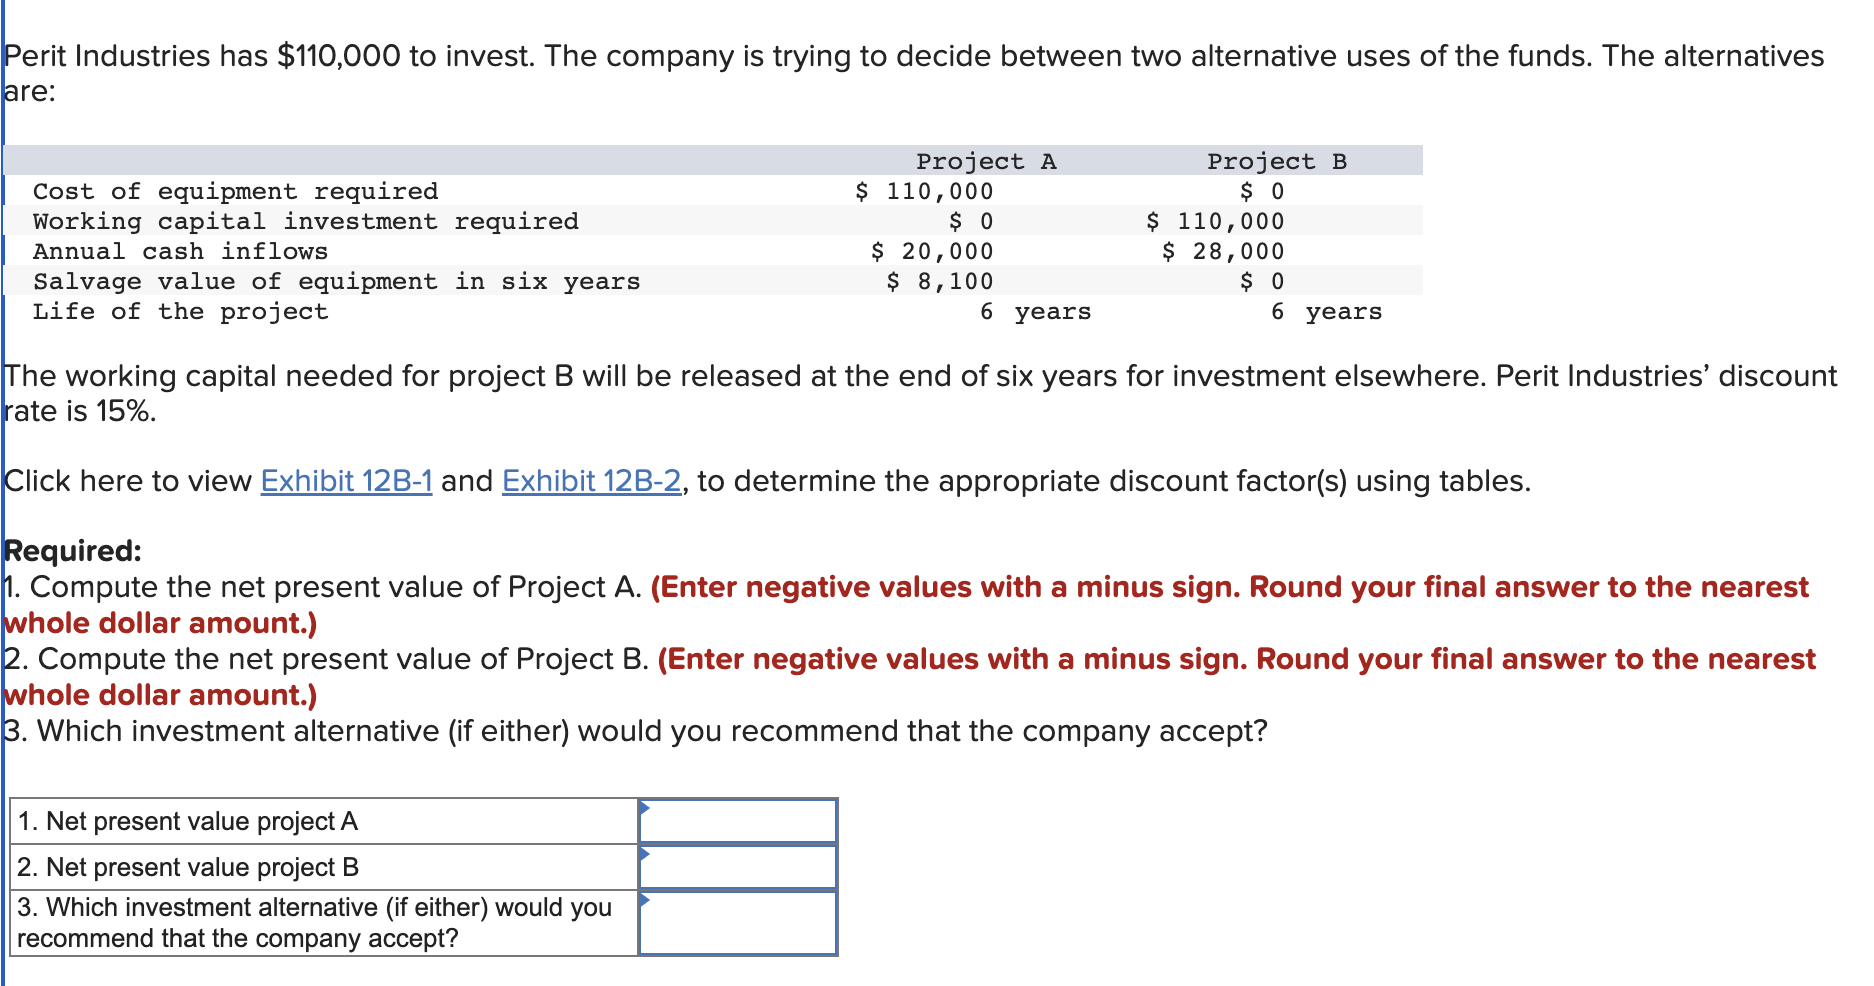Image resolution: width=1874 pixels, height=986 pixels.
Task: Open the investment alternative recommendation answer cell
Action: [x=738, y=923]
